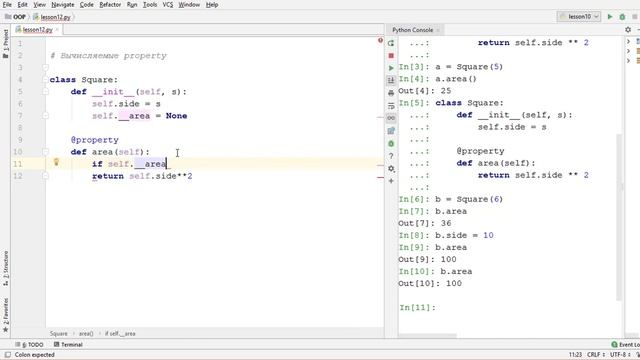Click the 11:23 cursor position indicator
Viewport: 640px width, 360px height.
point(575,355)
